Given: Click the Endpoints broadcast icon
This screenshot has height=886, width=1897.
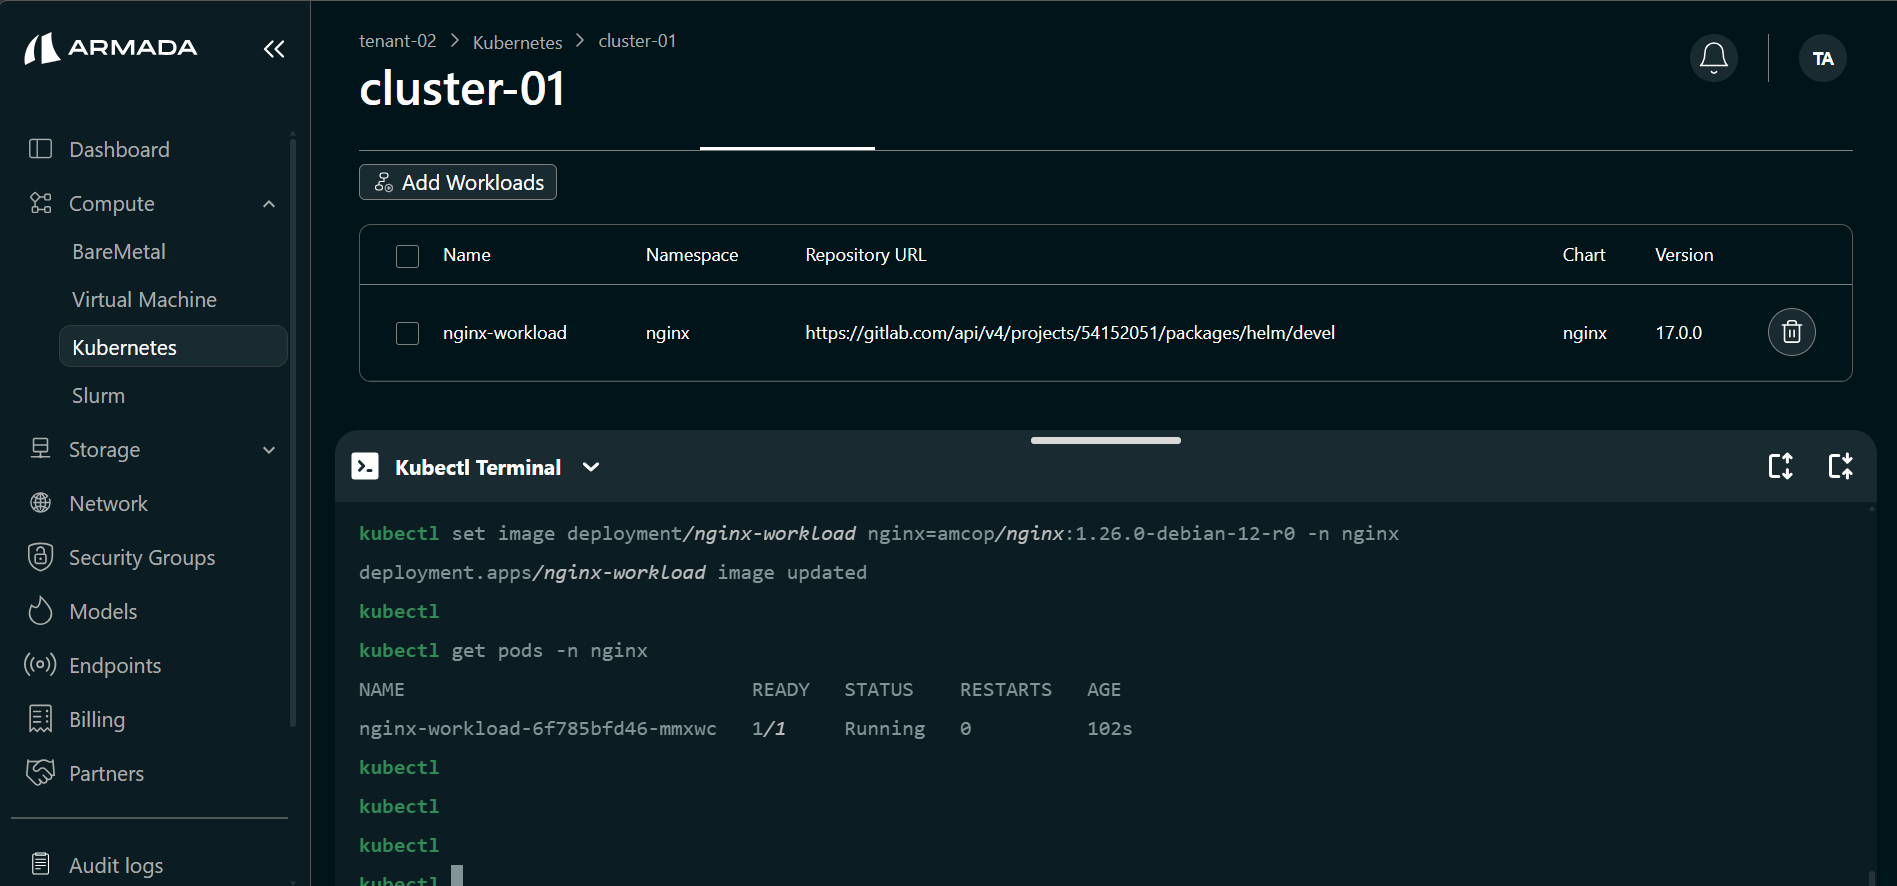Looking at the screenshot, I should coord(40,665).
